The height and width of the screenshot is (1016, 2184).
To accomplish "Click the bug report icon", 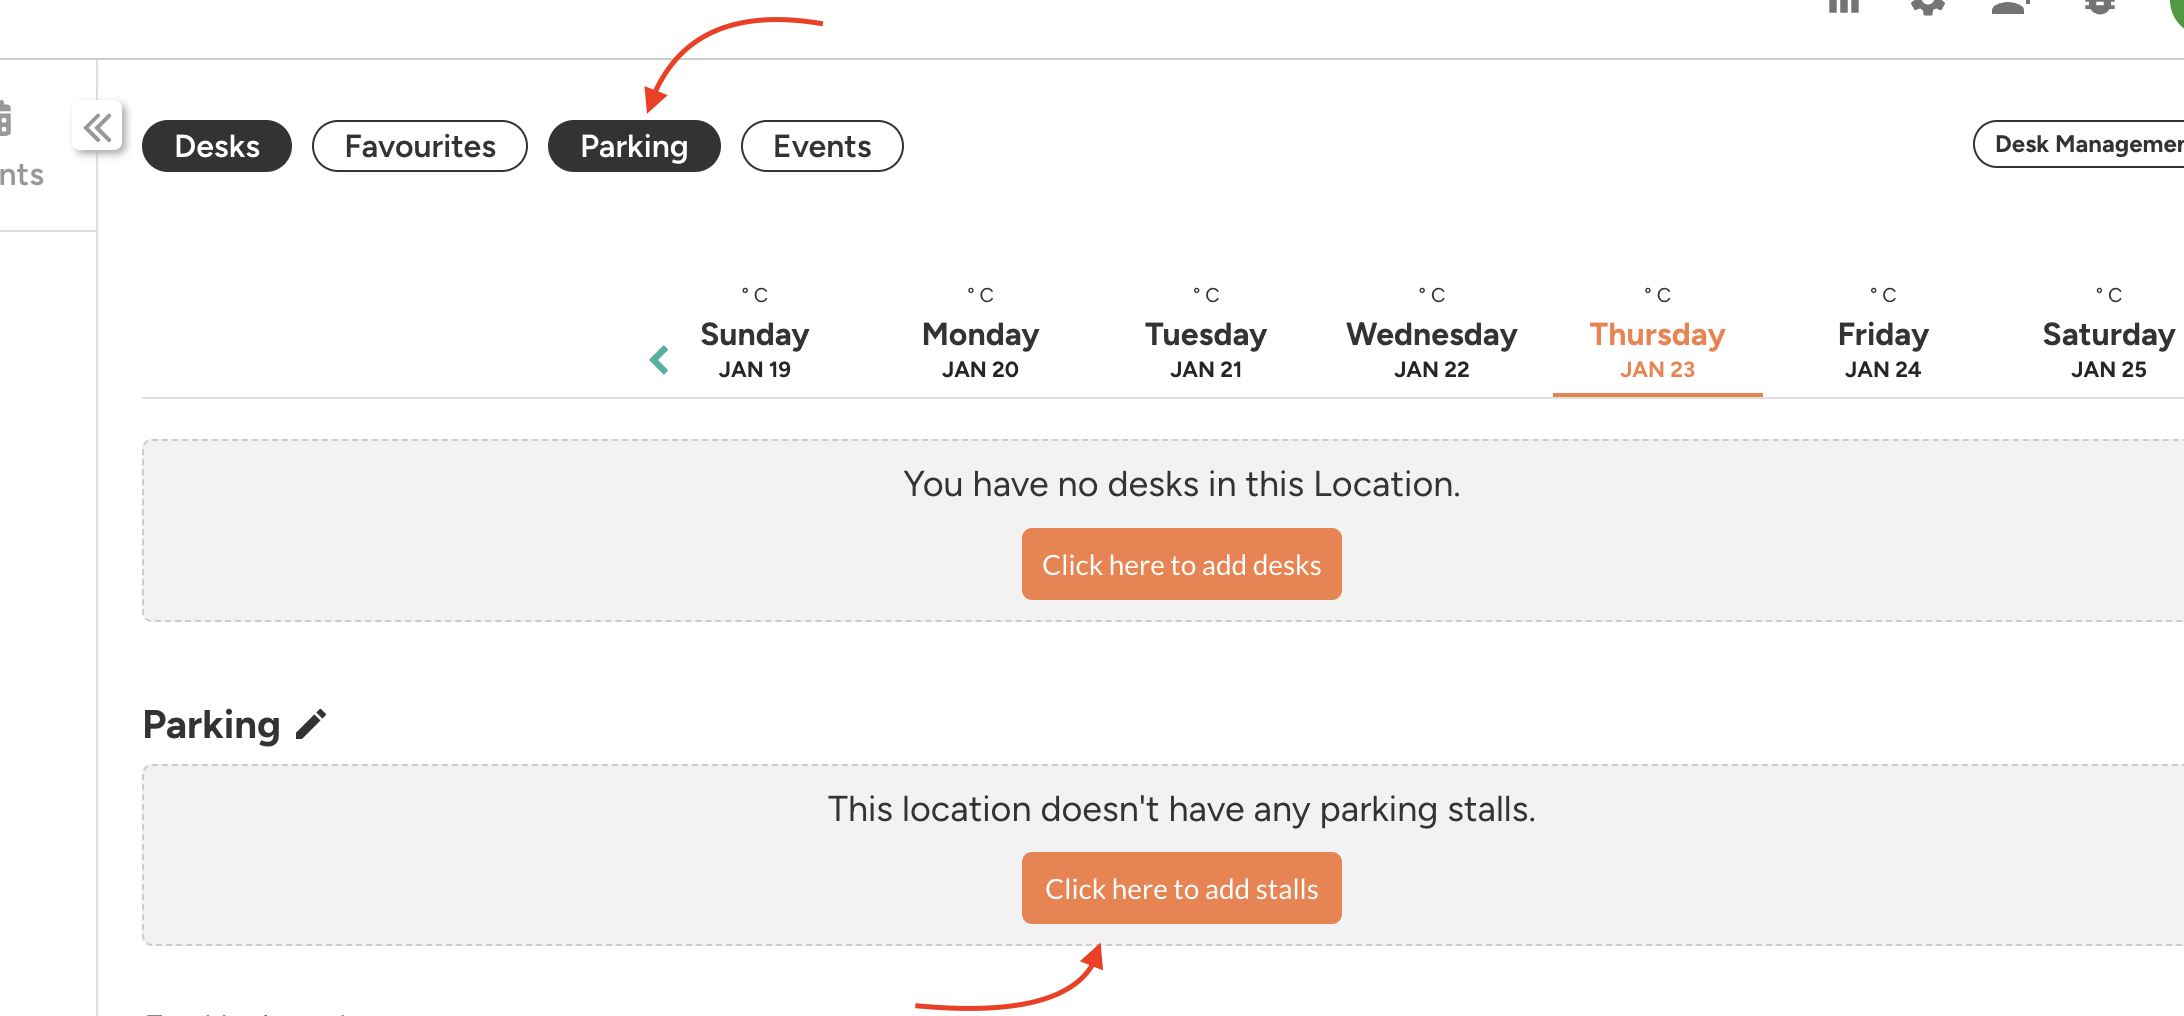I will click(x=2099, y=6).
